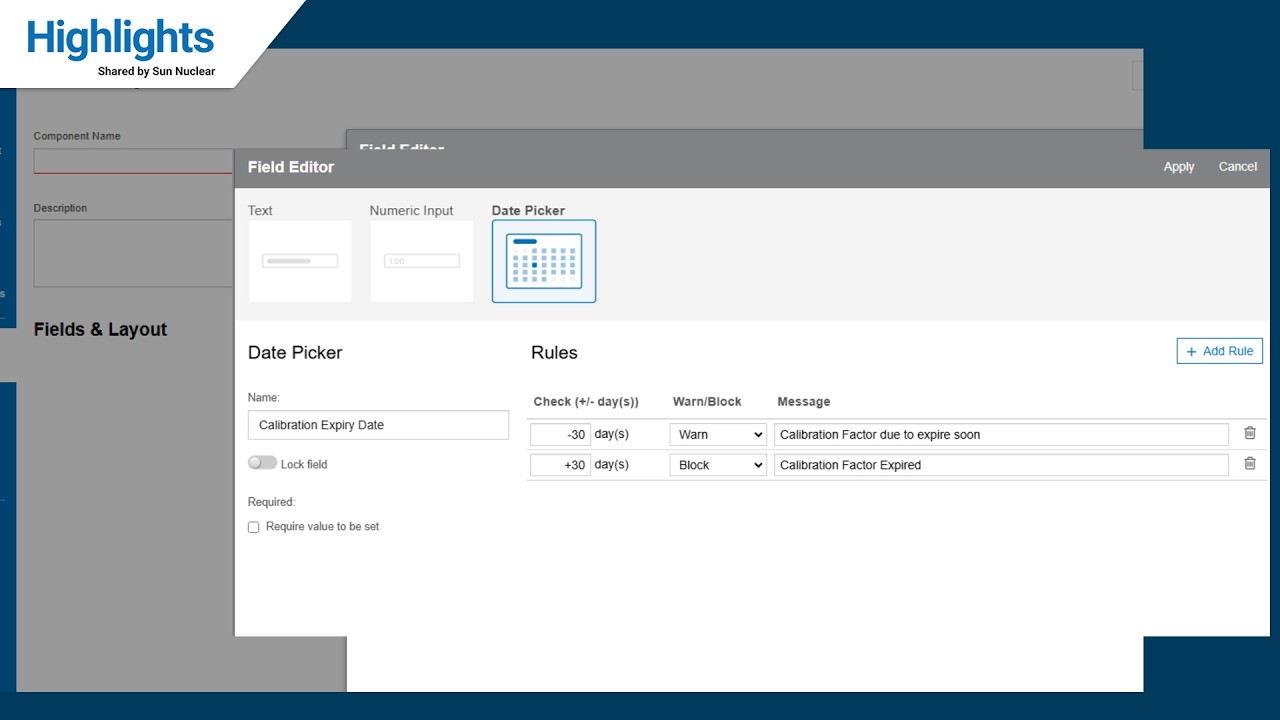Click the 'Check (+/- day(s))' column header
The height and width of the screenshot is (720, 1280).
[x=586, y=402]
